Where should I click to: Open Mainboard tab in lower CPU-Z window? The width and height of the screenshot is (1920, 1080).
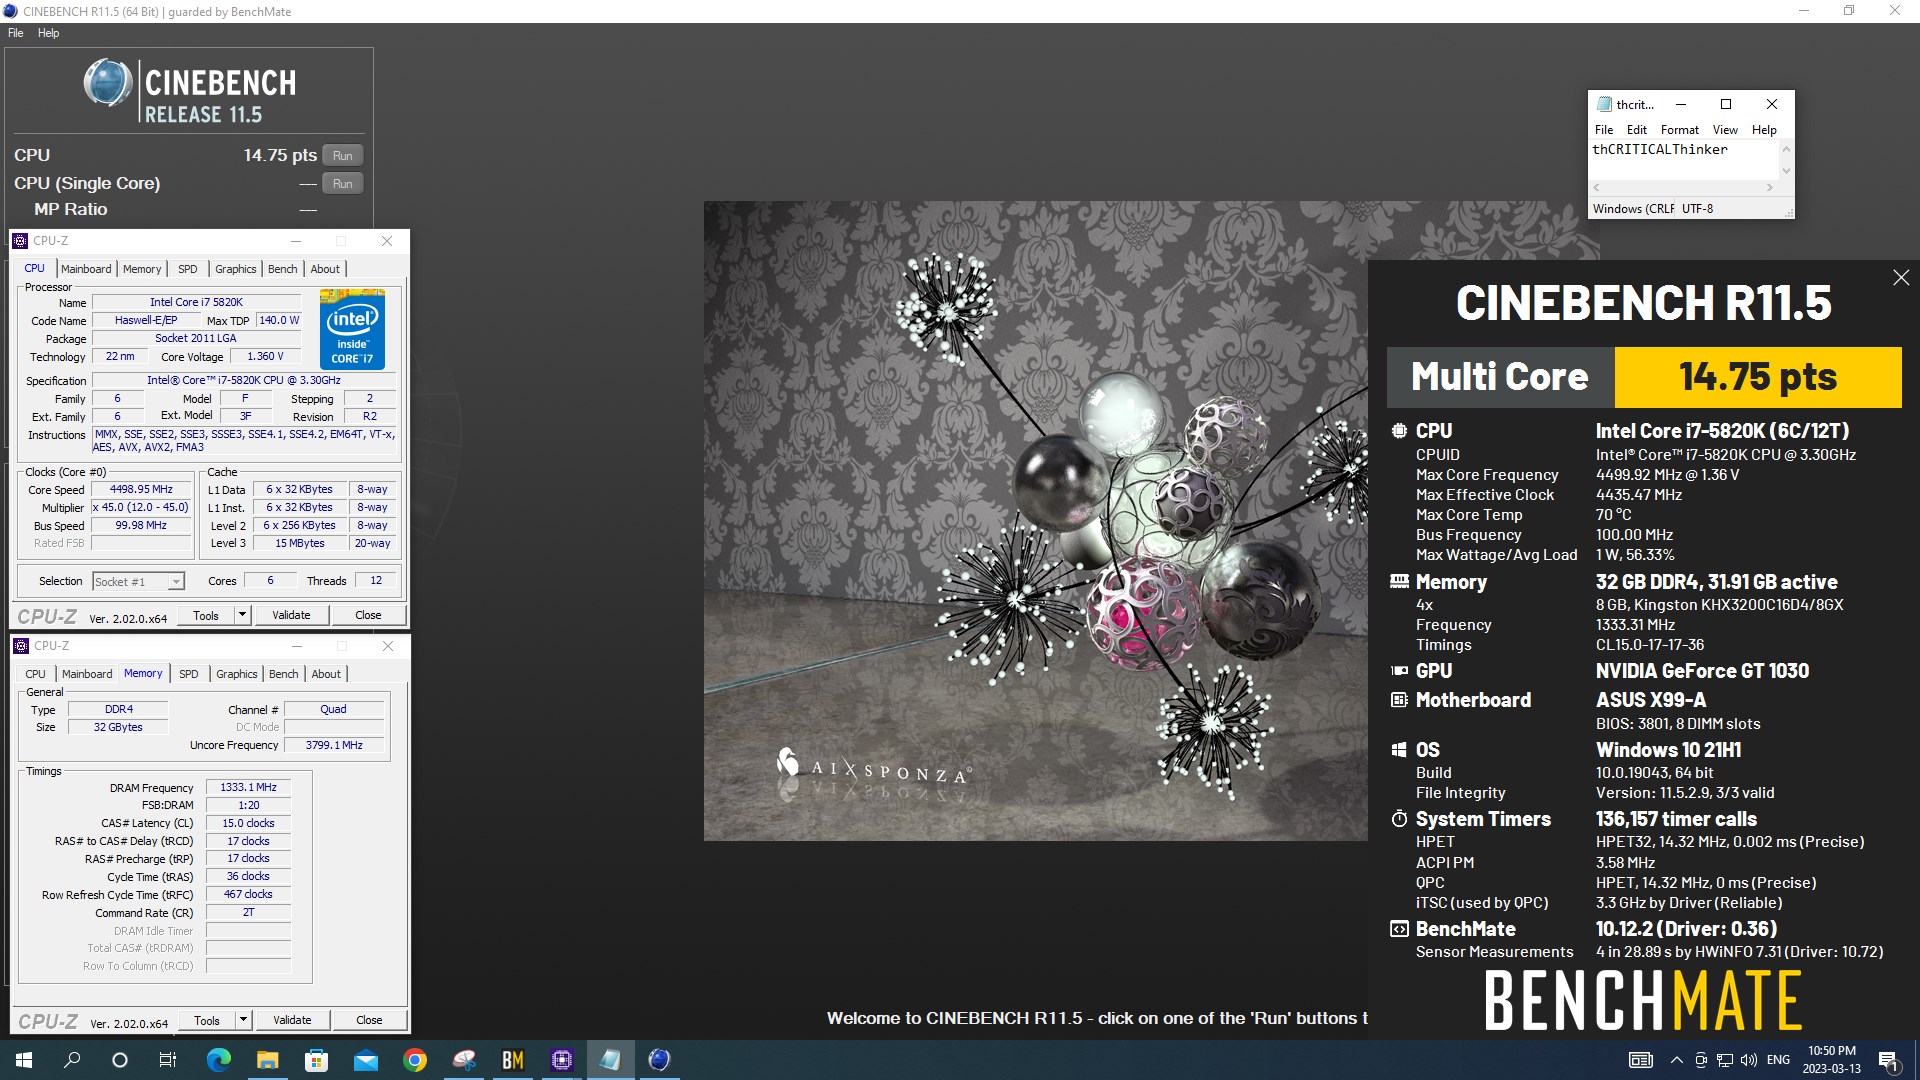(x=87, y=674)
